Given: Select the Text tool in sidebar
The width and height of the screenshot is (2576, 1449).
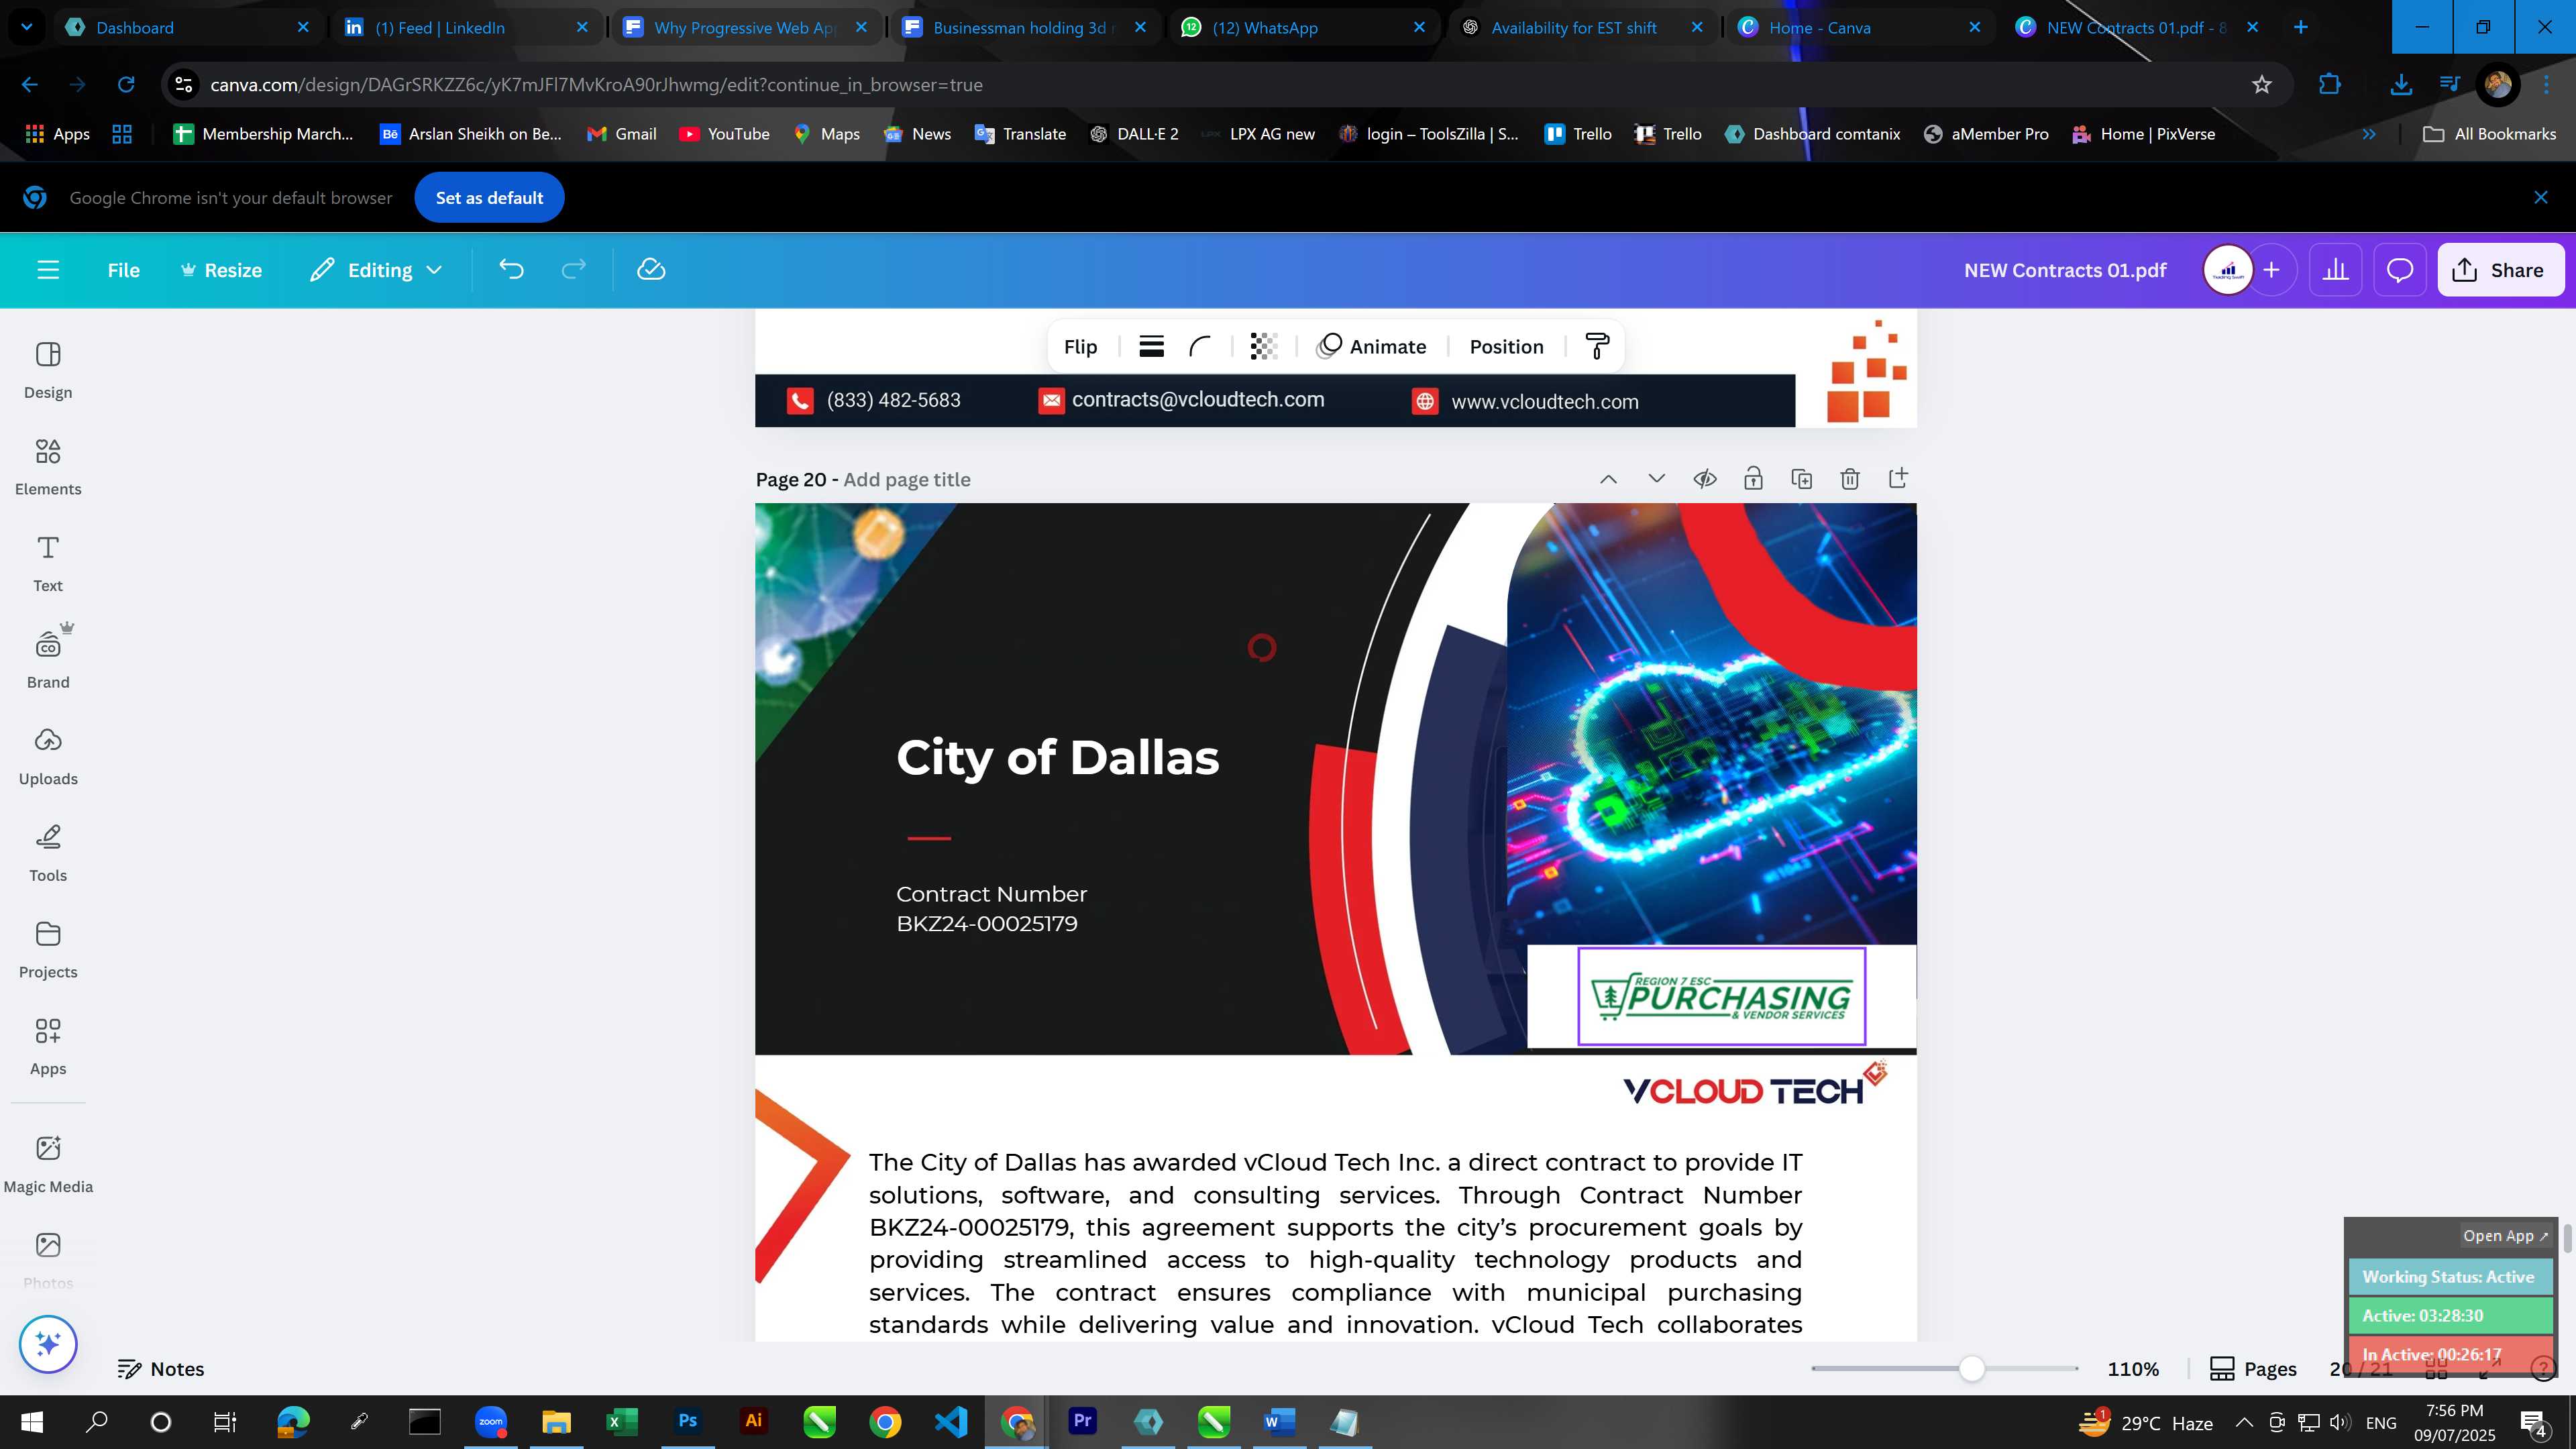Looking at the screenshot, I should [48, 564].
